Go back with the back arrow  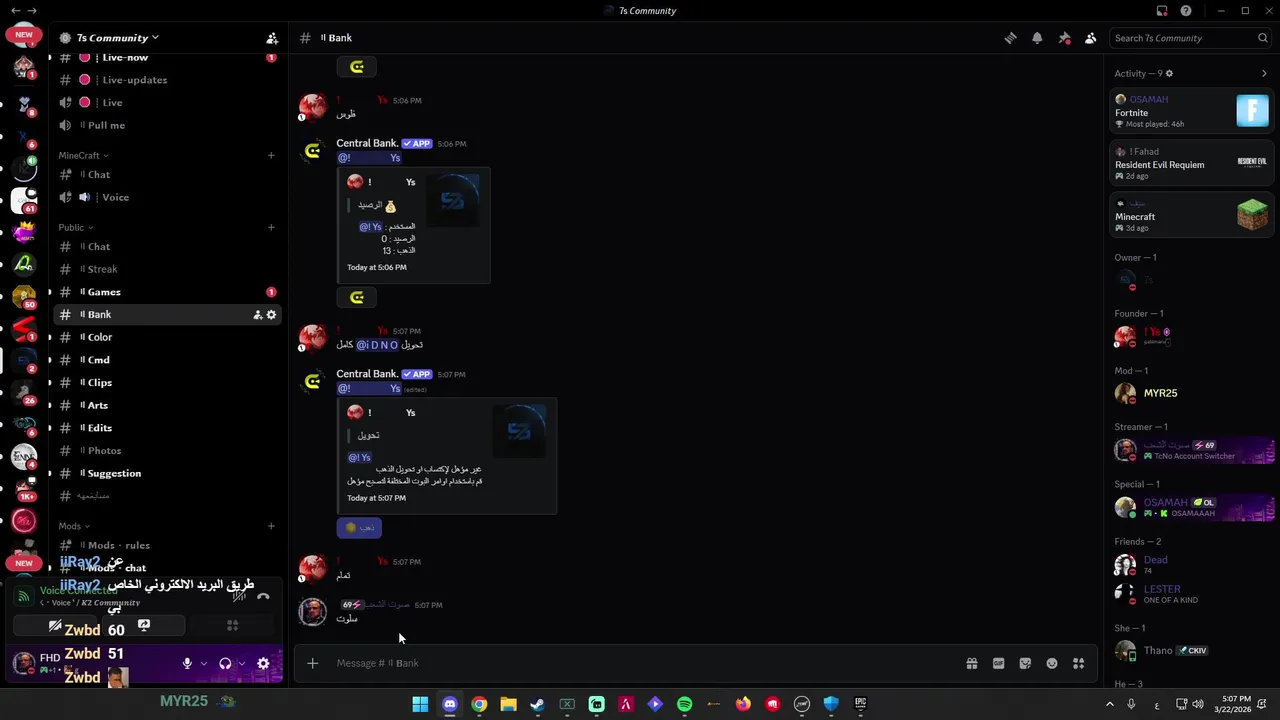coord(15,11)
